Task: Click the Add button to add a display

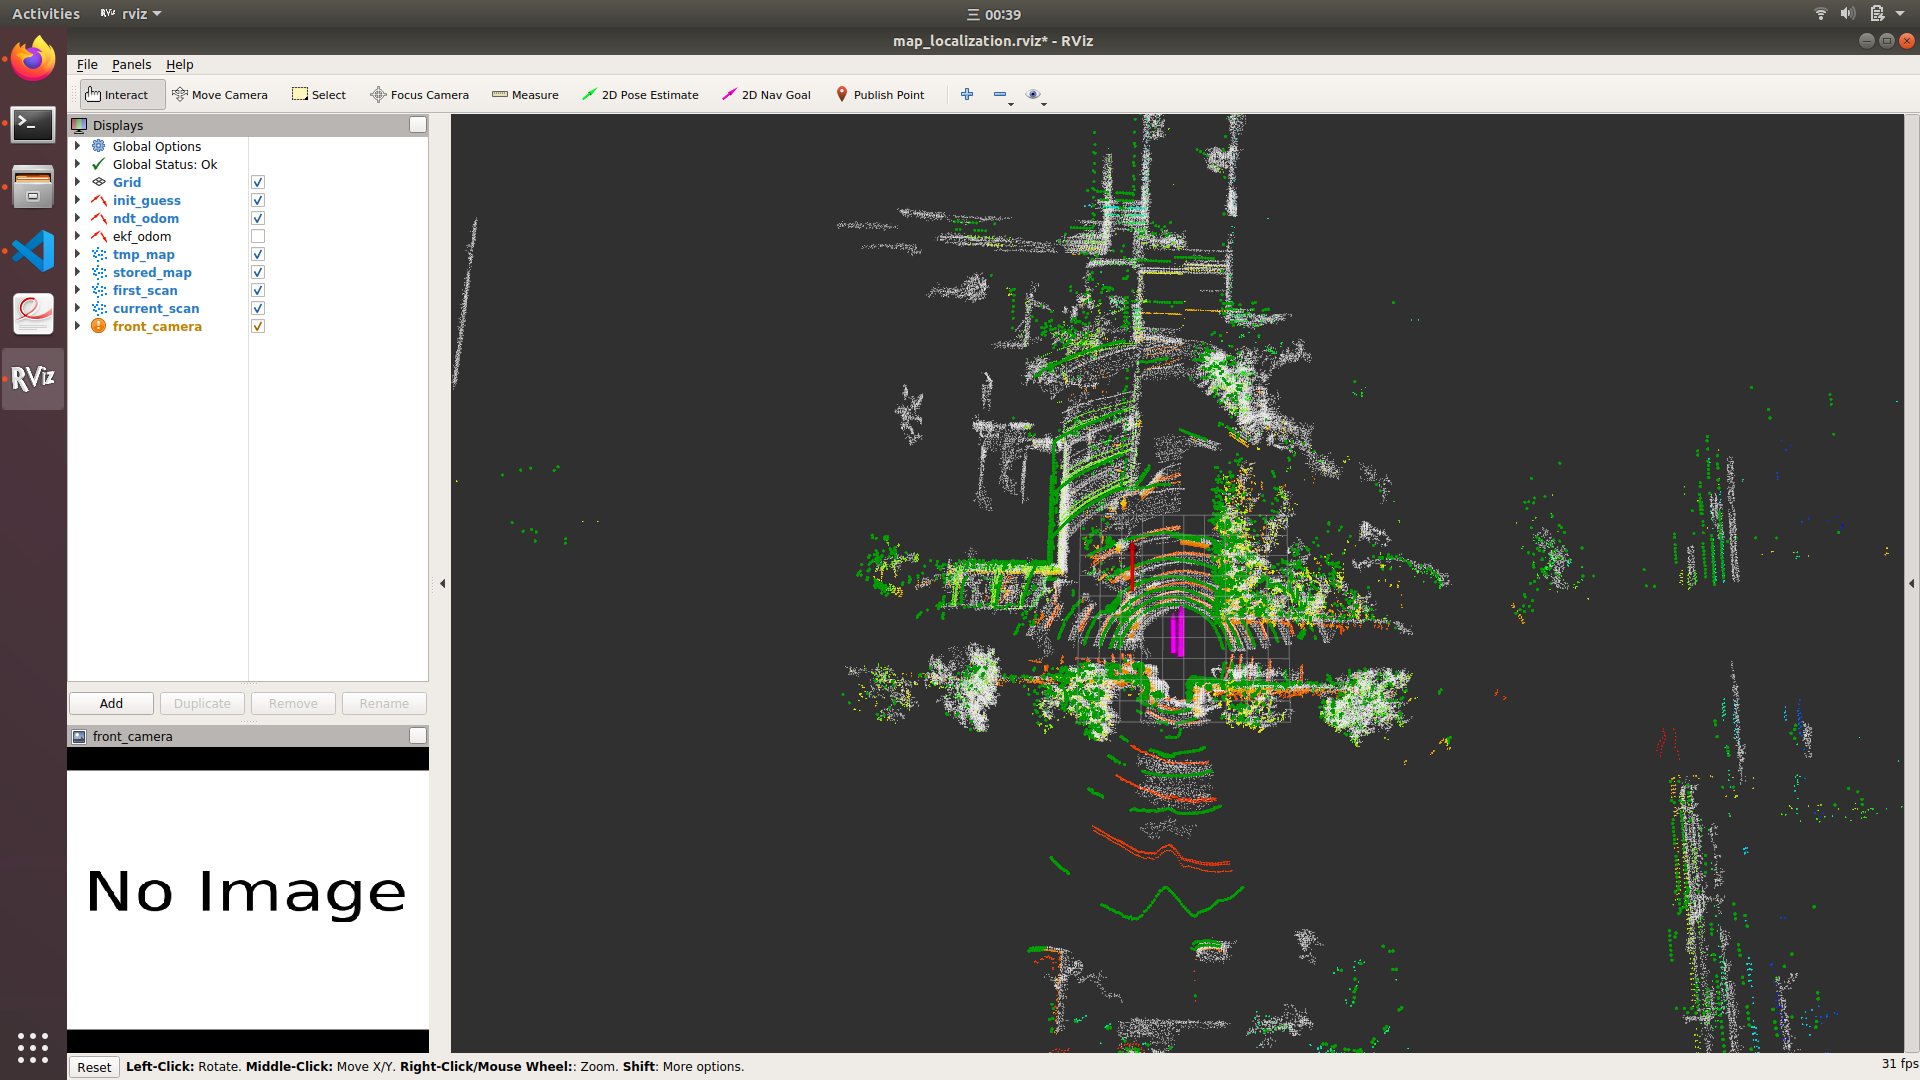Action: [x=110, y=703]
